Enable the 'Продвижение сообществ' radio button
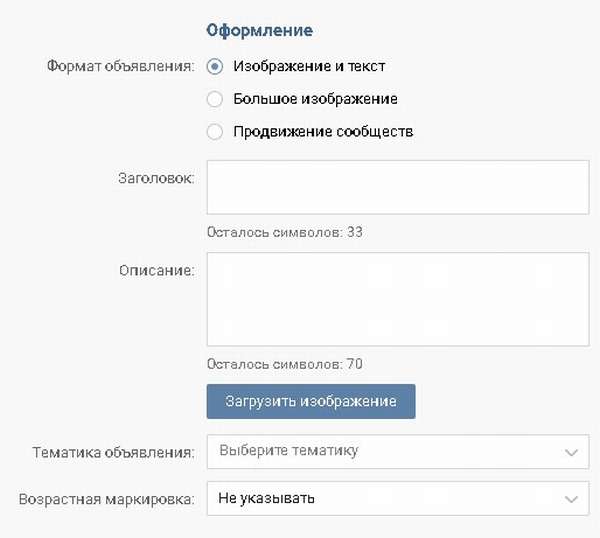Image resolution: width=600 pixels, height=538 pixels. tap(215, 131)
